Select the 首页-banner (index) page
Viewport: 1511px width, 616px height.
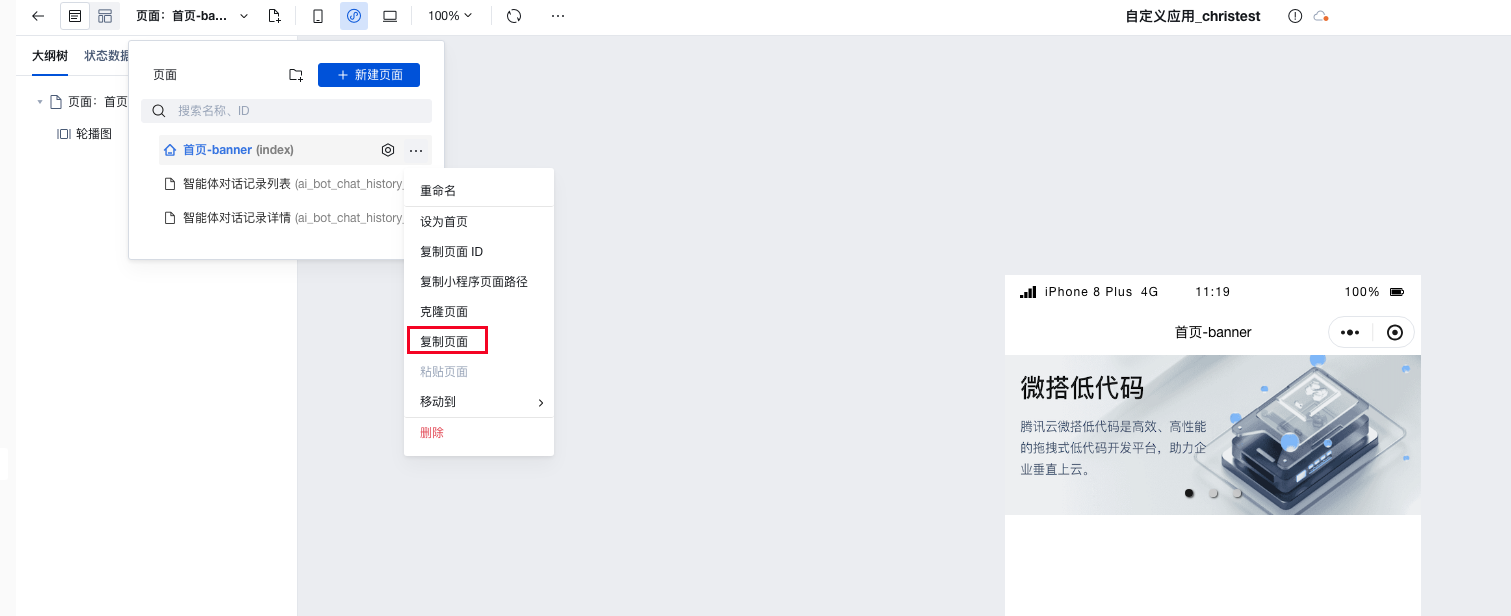tap(295, 150)
